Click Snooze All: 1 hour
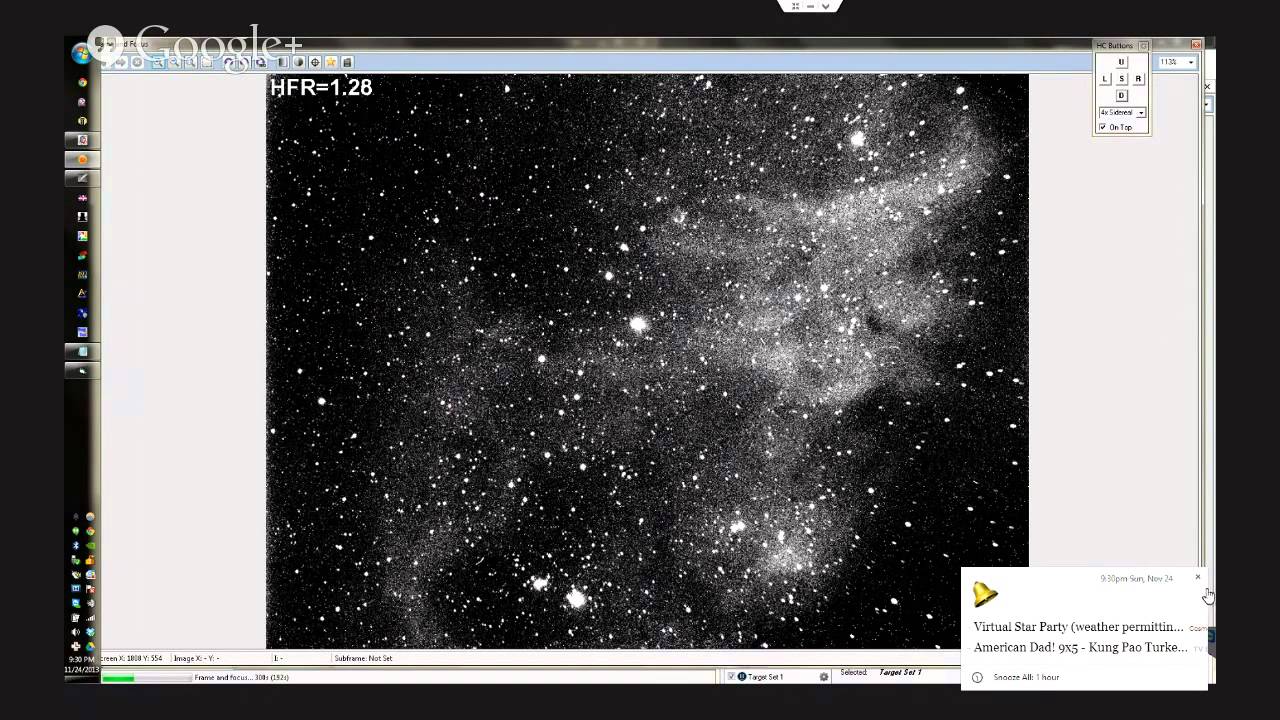The width and height of the screenshot is (1280, 720). click(1026, 677)
